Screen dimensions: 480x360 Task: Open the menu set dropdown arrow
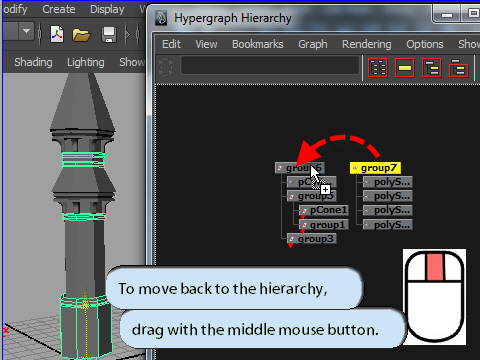[26, 31]
